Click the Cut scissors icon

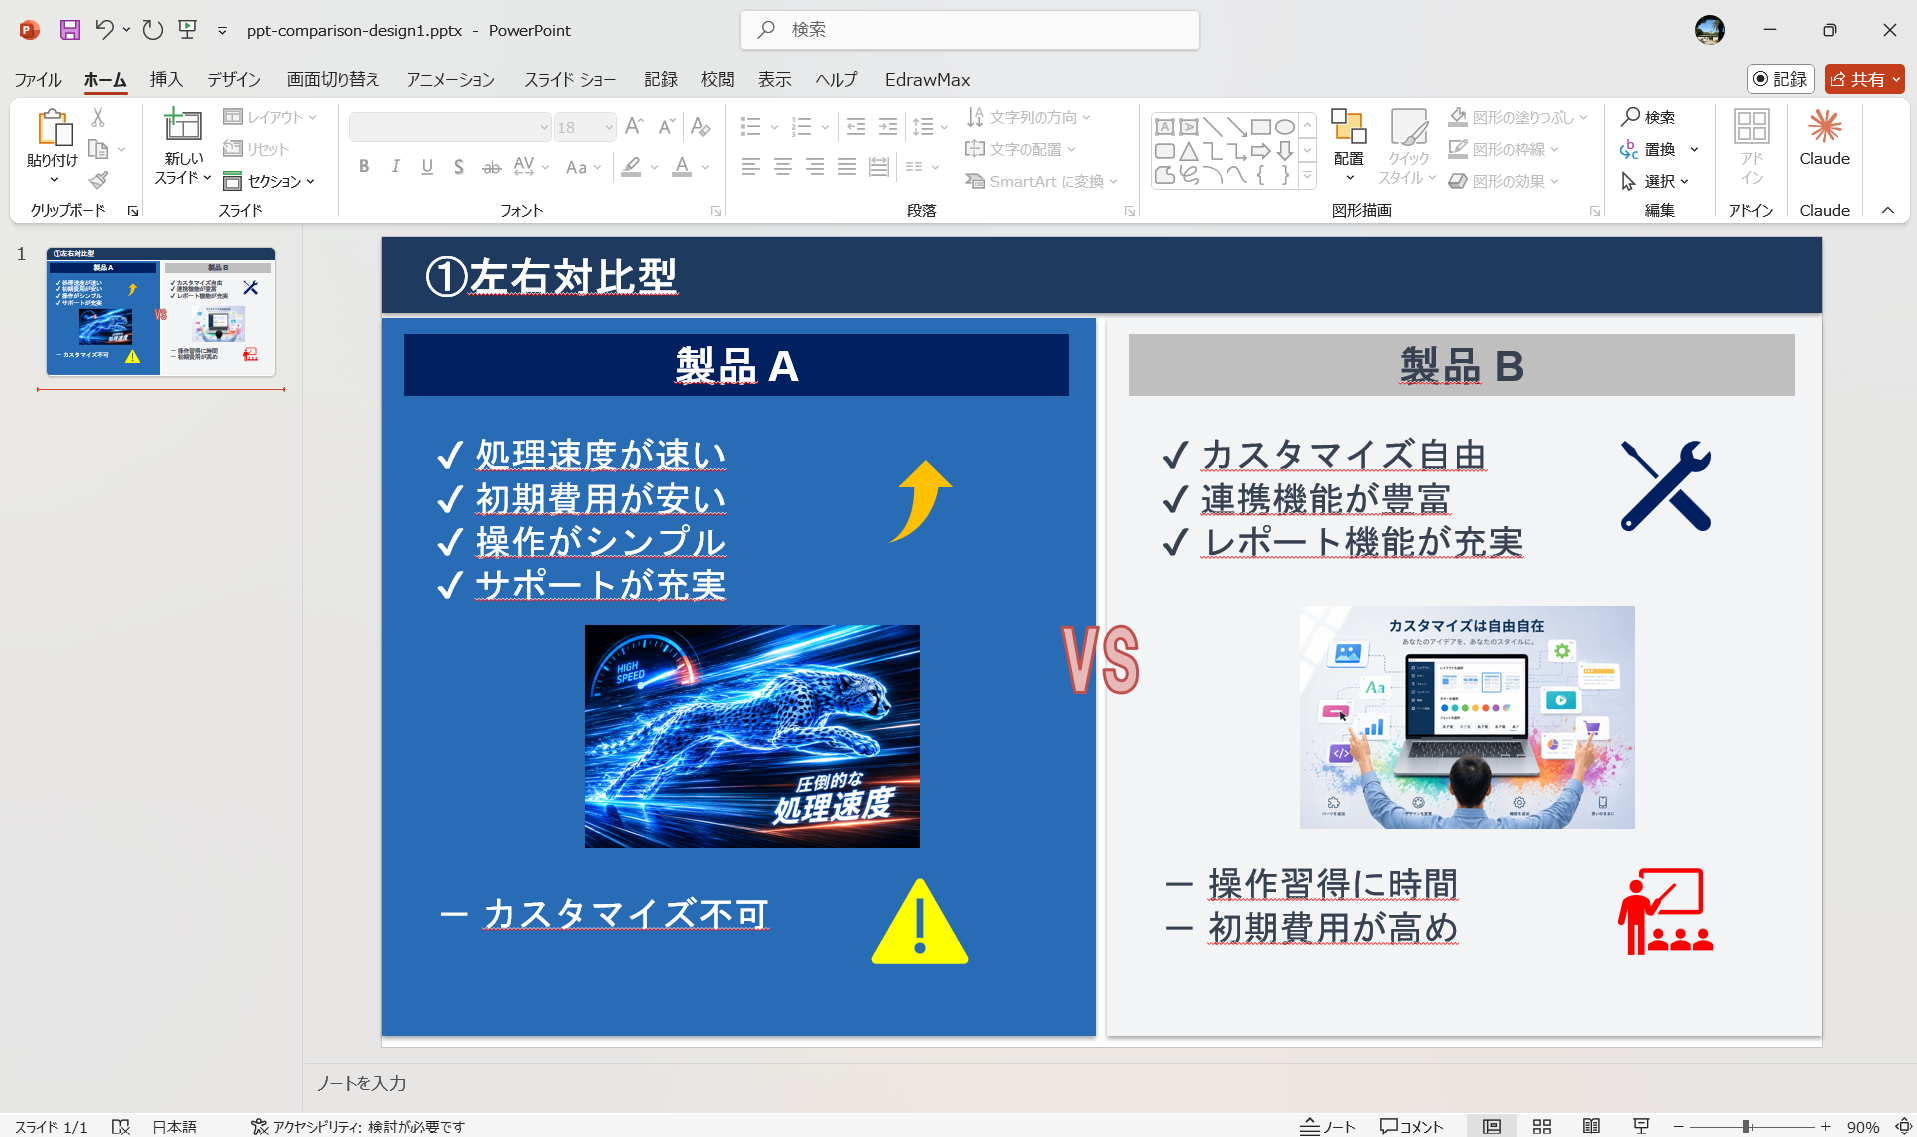pos(98,117)
